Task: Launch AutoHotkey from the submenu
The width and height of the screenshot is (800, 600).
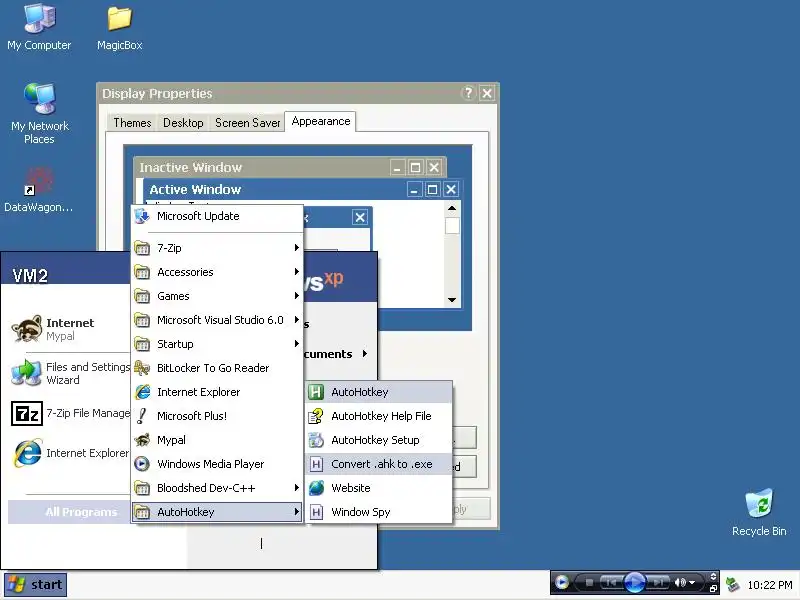Action: tap(379, 392)
